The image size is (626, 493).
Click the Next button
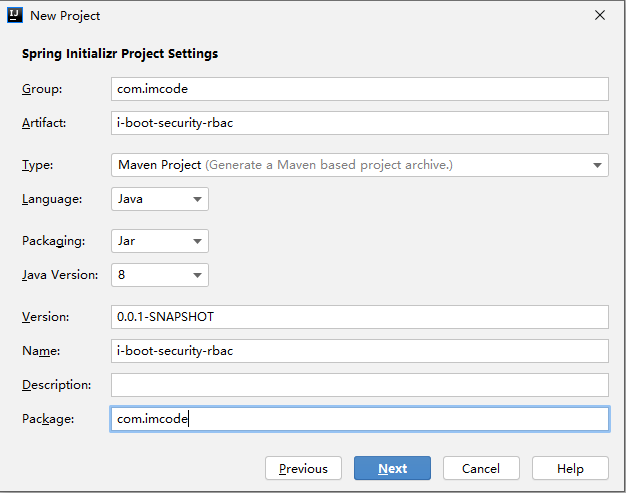pyautogui.click(x=392, y=468)
